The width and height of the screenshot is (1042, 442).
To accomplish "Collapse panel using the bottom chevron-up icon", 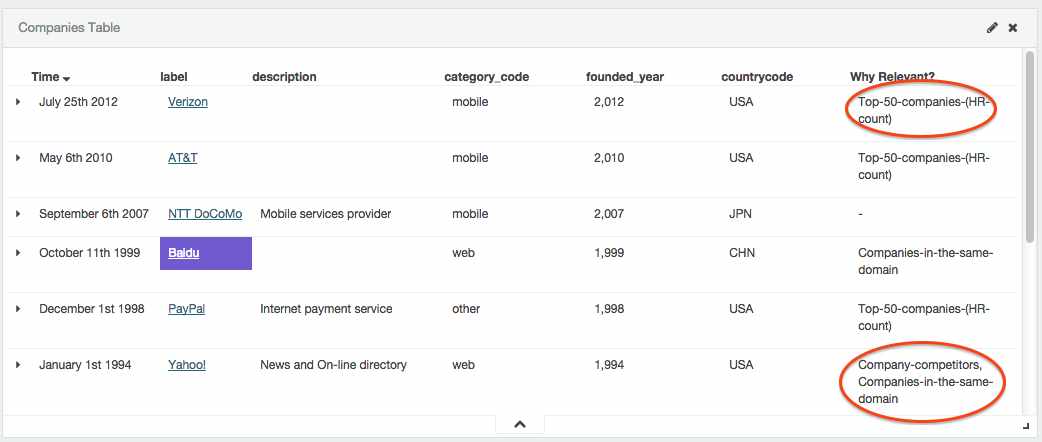I will [x=520, y=424].
